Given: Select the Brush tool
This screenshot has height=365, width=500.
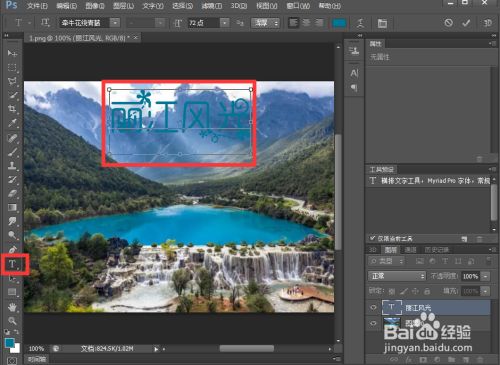Looking at the screenshot, I should (12, 152).
